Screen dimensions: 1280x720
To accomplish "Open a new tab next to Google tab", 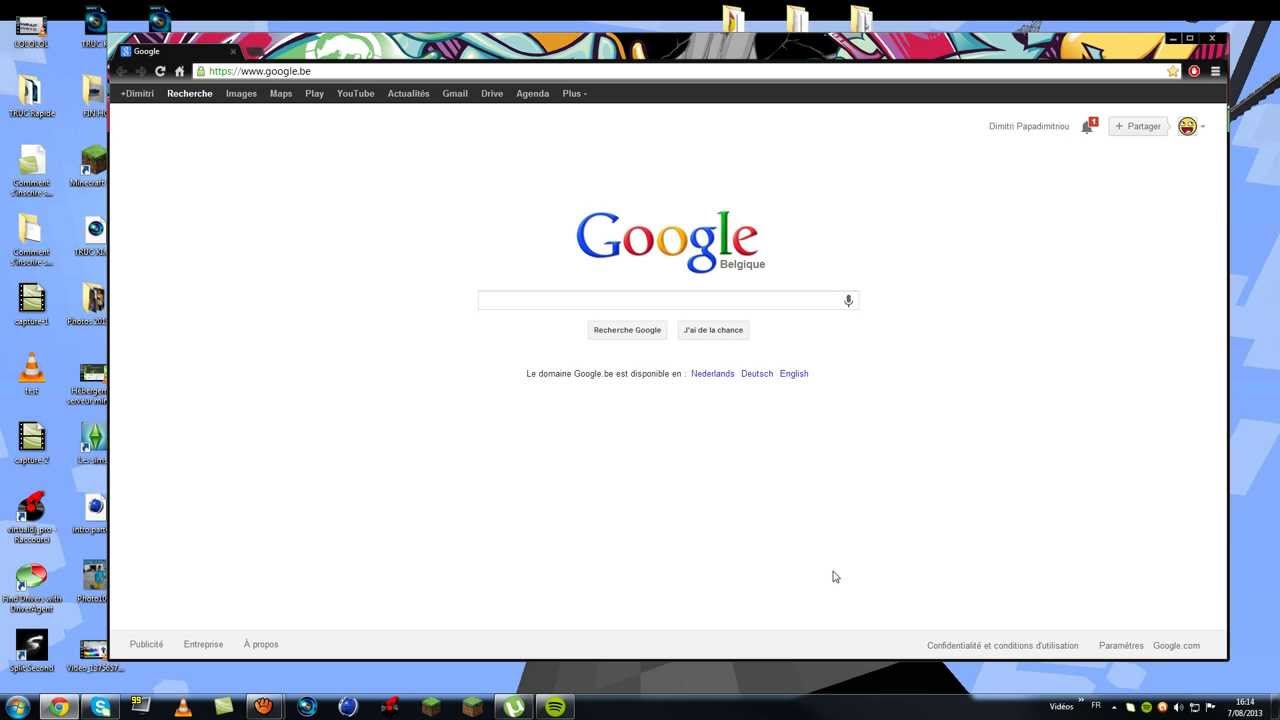I will [x=255, y=52].
